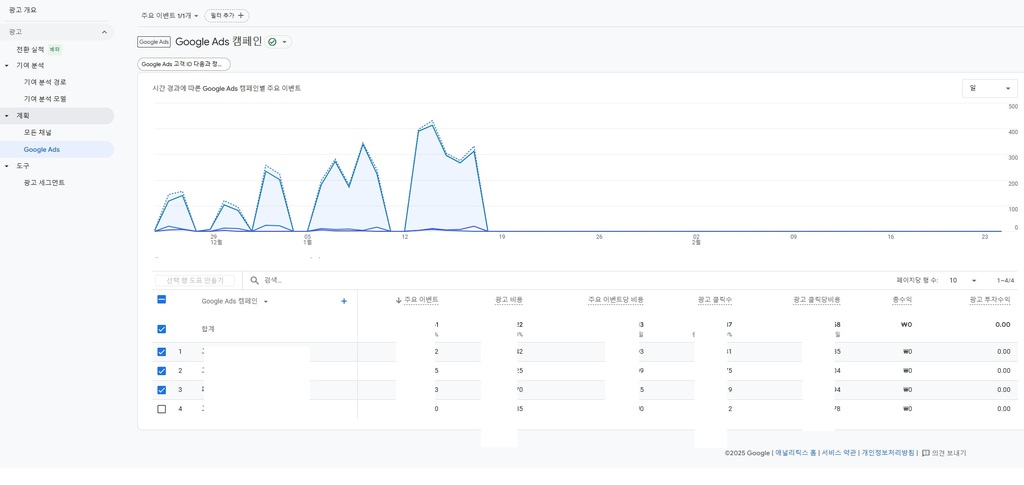Open the rows per page dropdown
Screen dimensions: 1024x485
[963, 280]
